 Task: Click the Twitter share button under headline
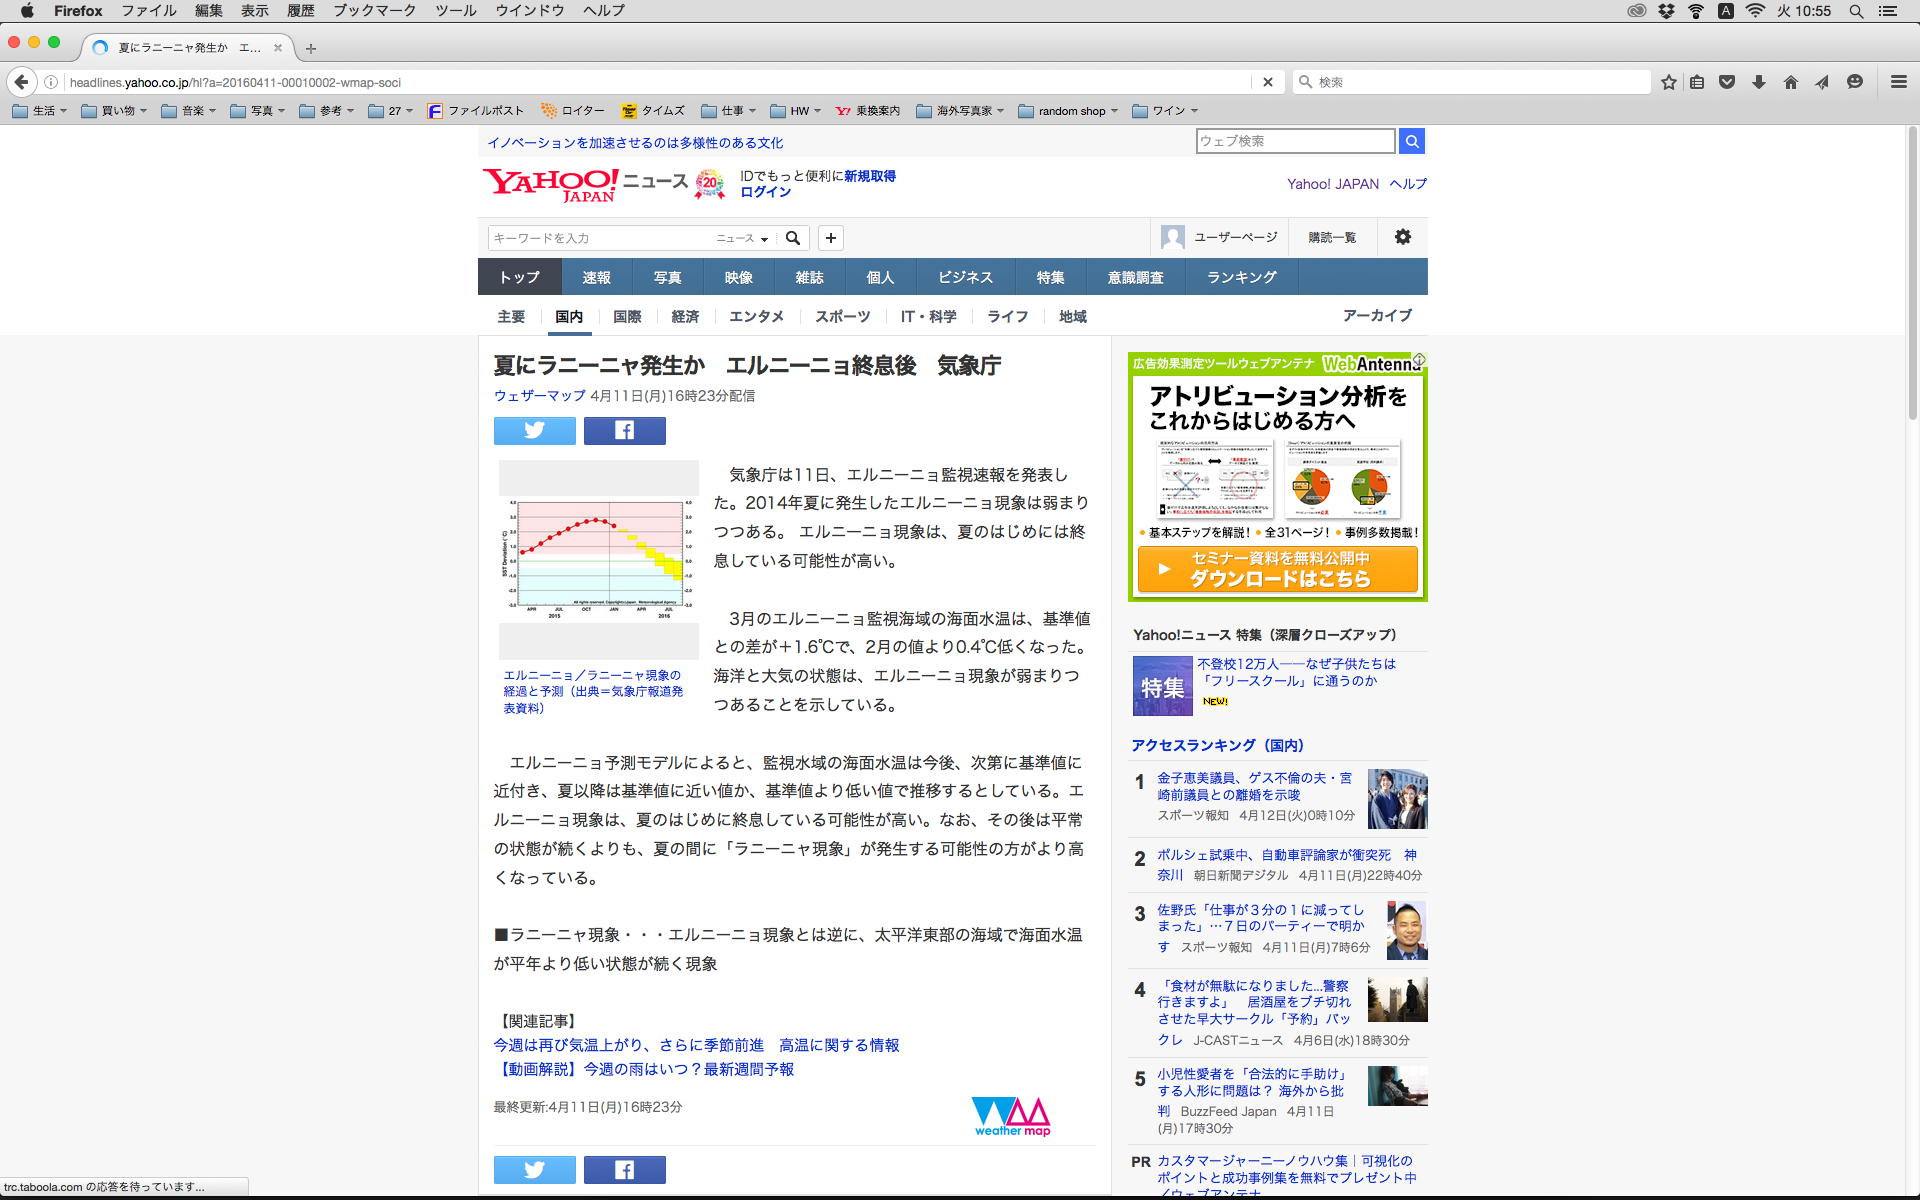click(534, 431)
